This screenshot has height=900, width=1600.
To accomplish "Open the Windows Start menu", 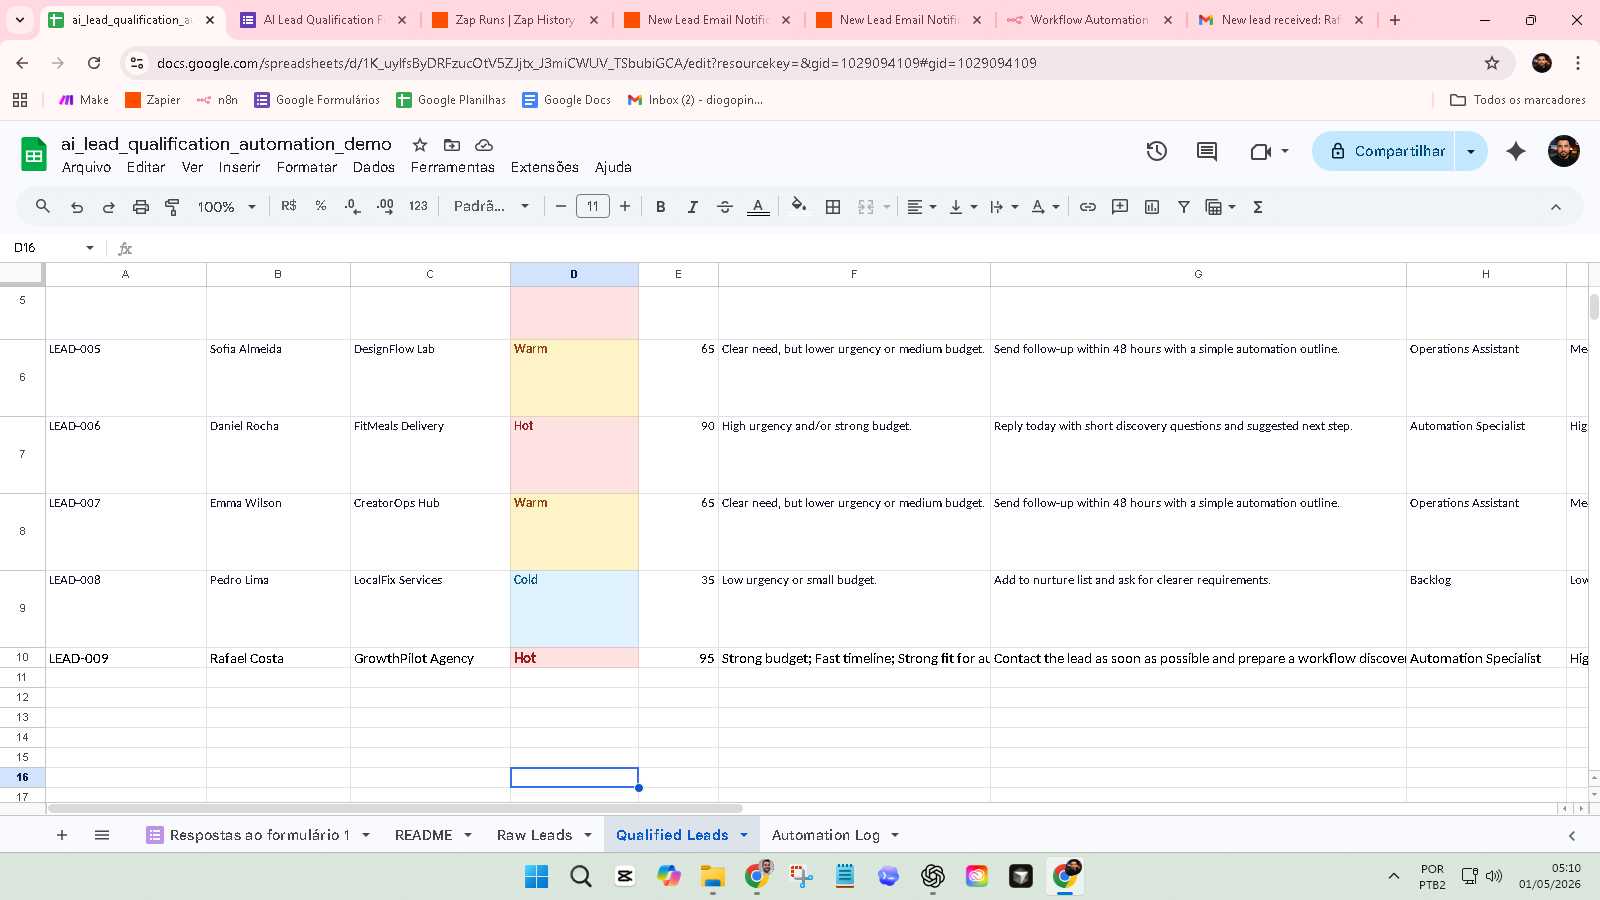I will point(537,876).
